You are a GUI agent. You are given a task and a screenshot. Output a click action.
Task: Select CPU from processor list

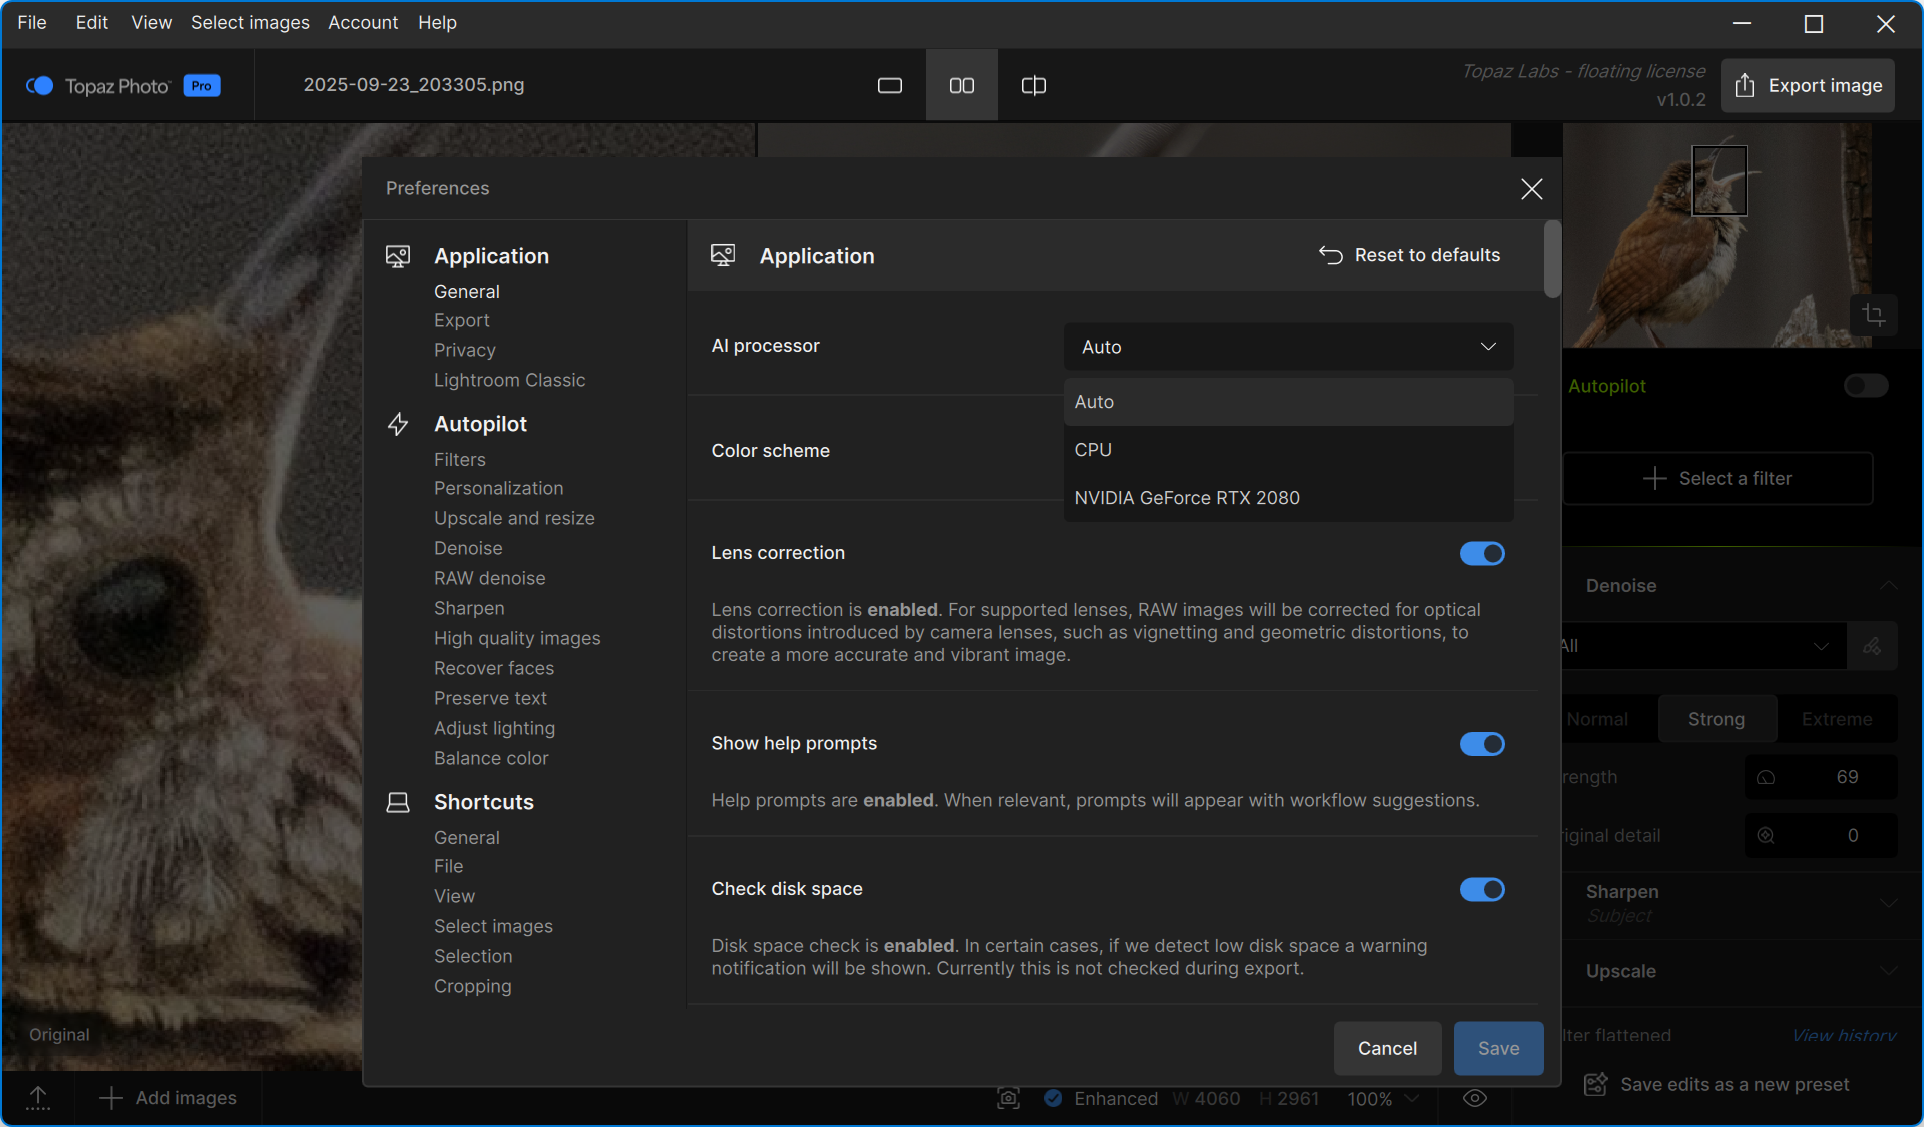pyautogui.click(x=1093, y=450)
